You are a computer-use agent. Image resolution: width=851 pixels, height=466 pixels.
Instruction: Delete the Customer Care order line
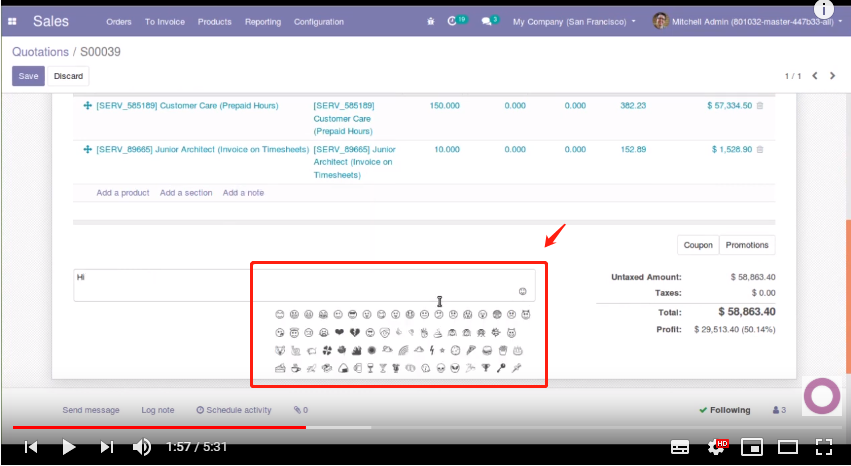759,105
